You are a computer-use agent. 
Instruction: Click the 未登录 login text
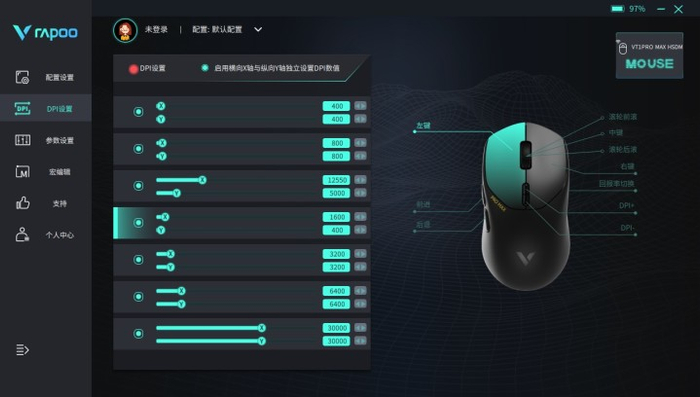156,29
